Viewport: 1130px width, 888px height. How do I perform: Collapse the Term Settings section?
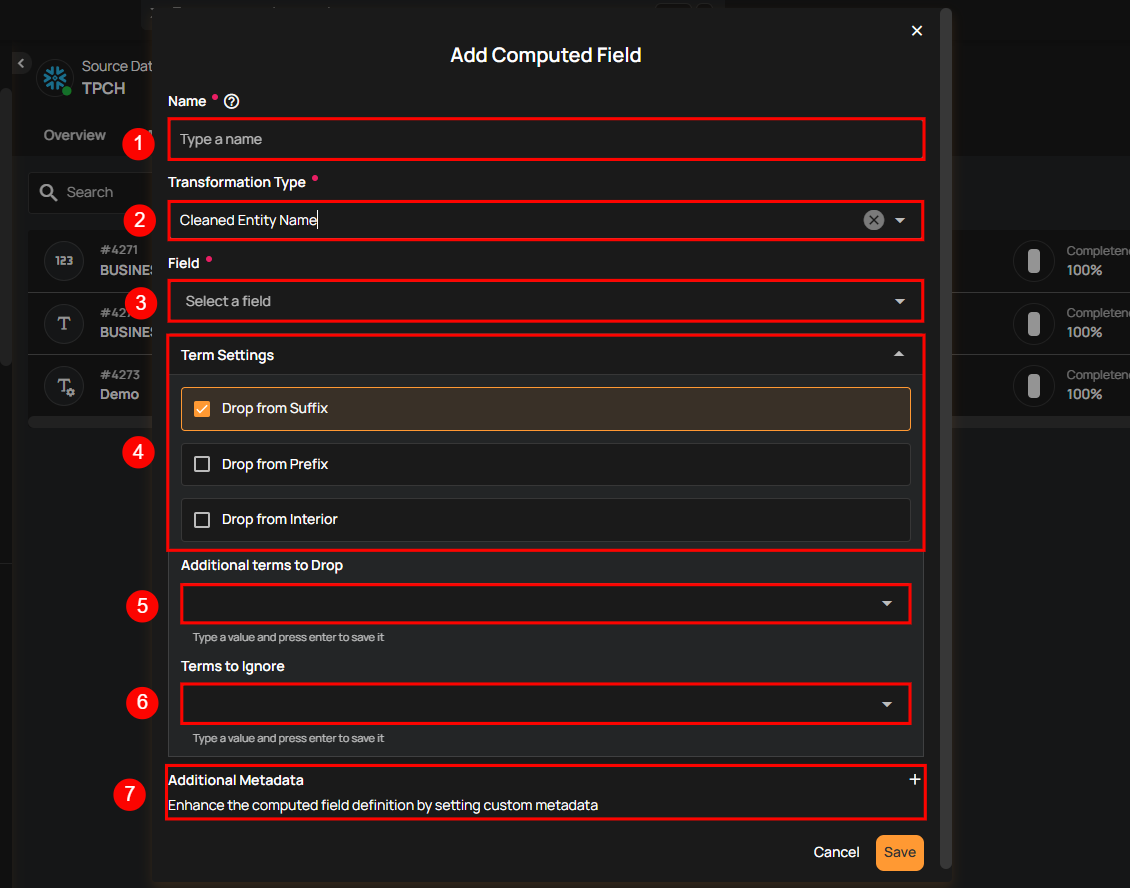tap(899, 355)
